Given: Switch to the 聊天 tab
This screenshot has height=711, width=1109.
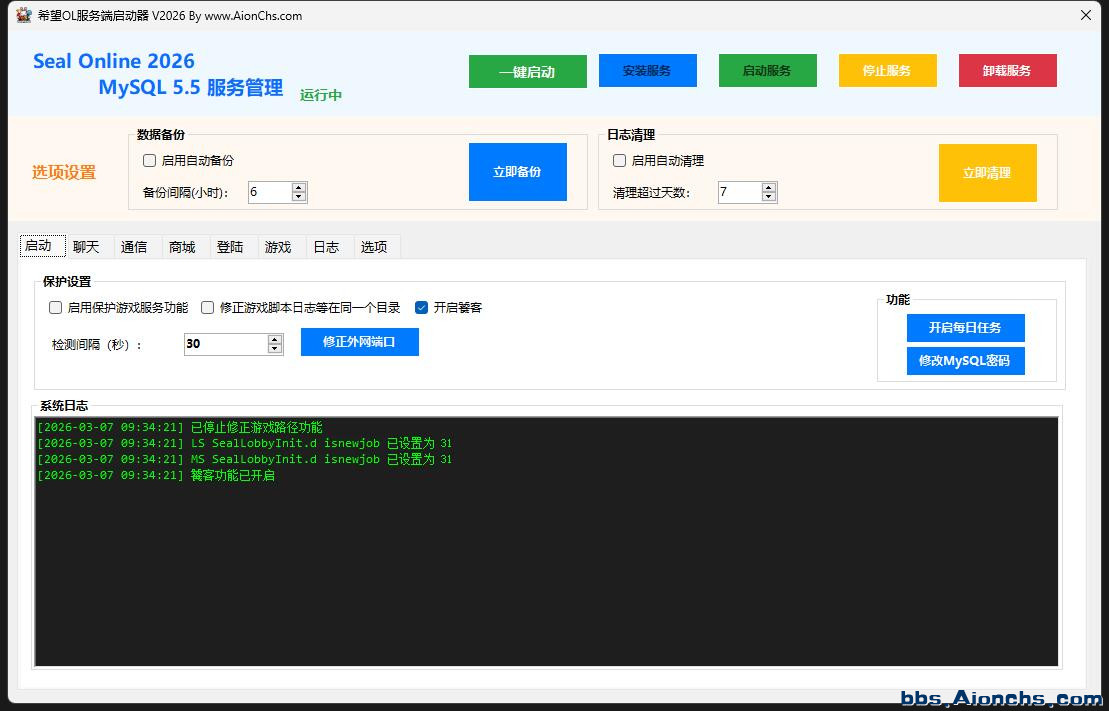Looking at the screenshot, I should coord(86,247).
